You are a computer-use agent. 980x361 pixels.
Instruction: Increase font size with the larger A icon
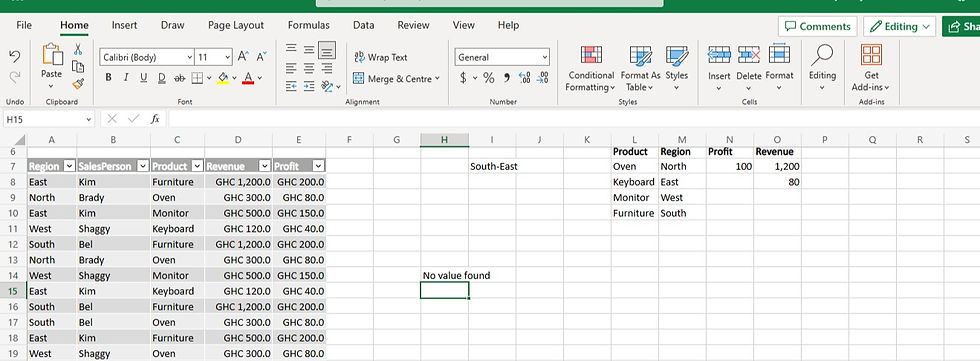tap(243, 57)
